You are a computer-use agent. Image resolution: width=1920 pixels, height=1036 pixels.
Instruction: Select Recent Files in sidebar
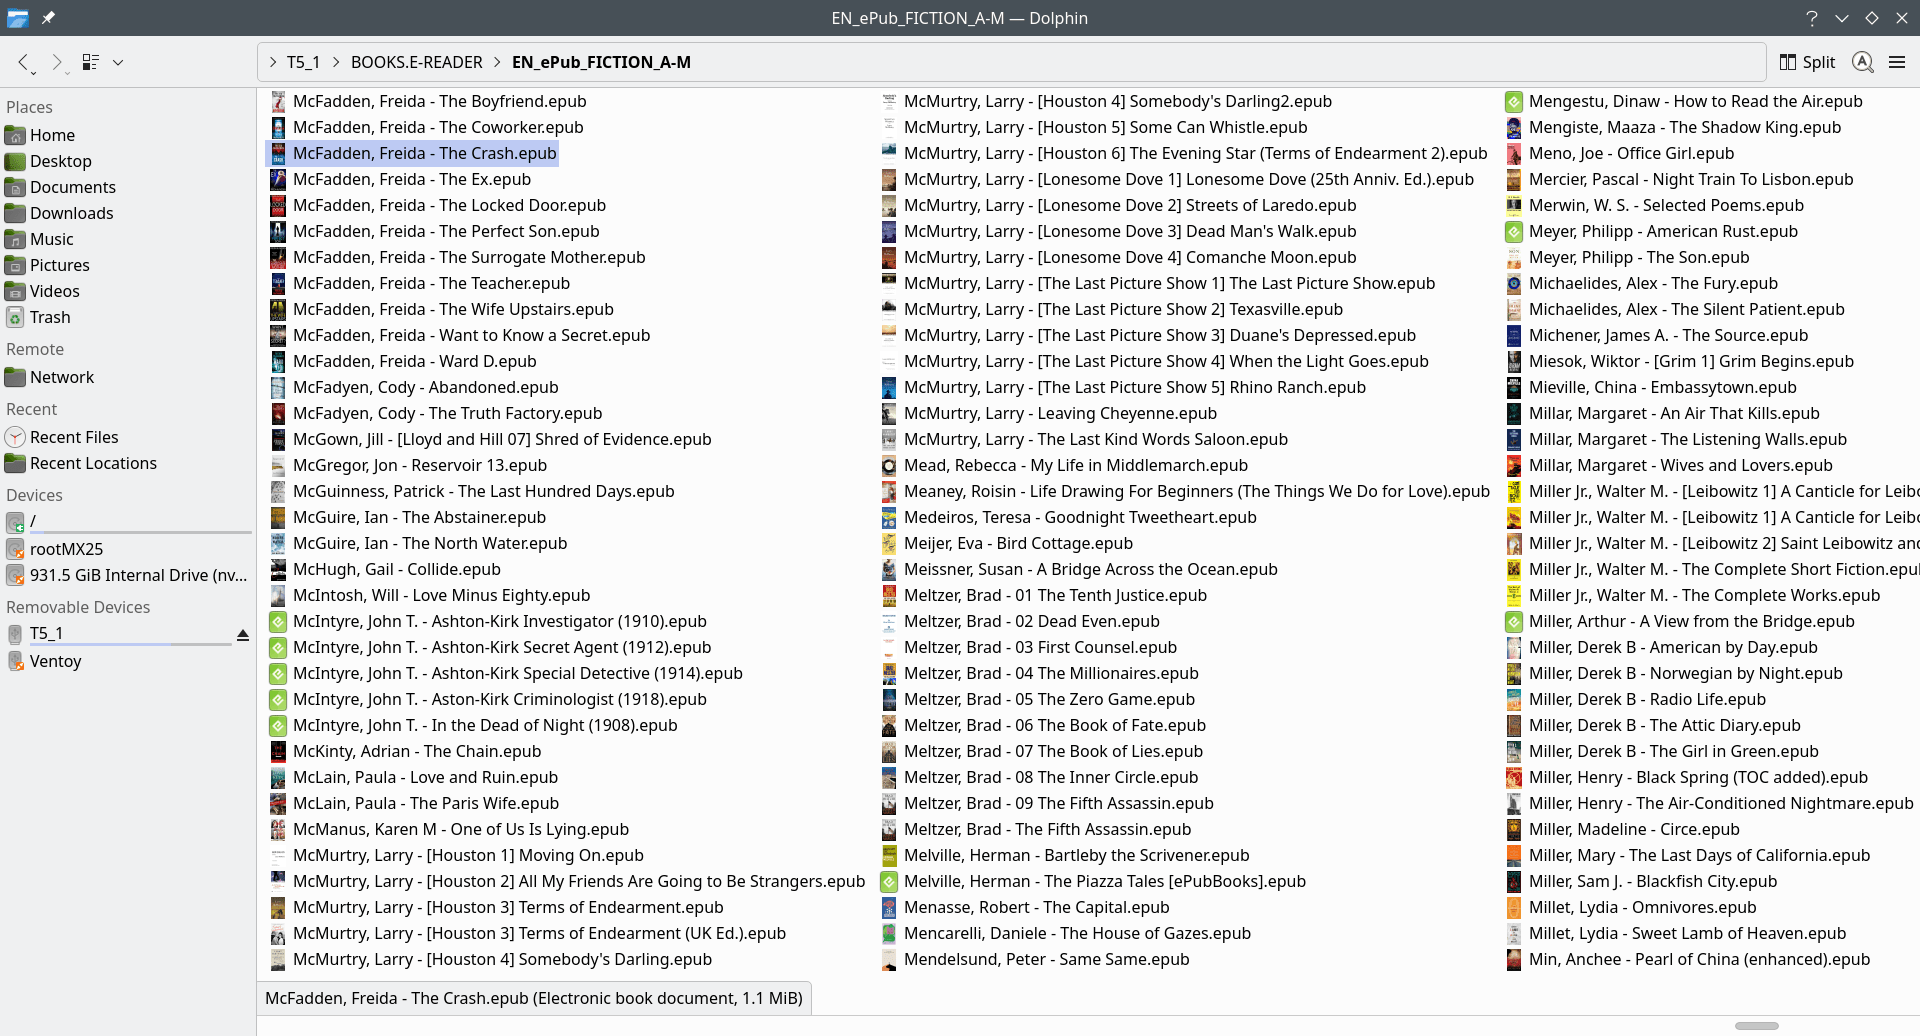pyautogui.click(x=74, y=437)
